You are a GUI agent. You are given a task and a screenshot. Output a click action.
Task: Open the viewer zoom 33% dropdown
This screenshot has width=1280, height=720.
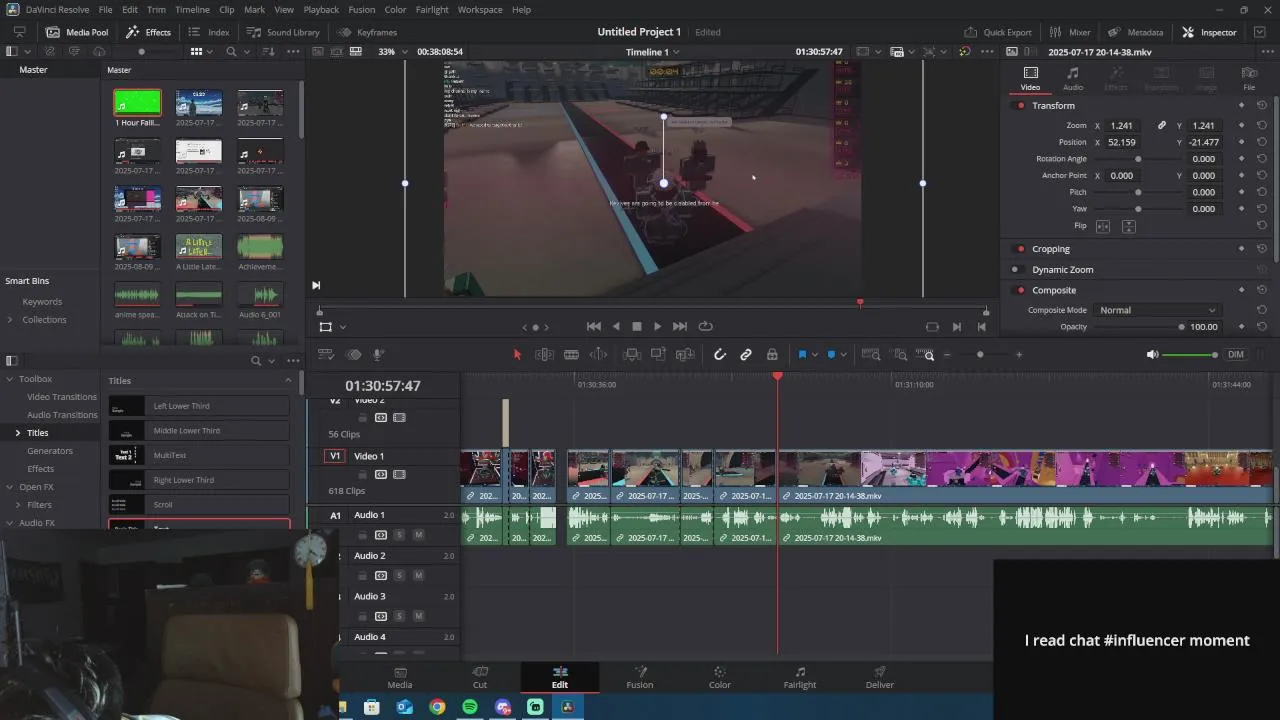[x=392, y=52]
